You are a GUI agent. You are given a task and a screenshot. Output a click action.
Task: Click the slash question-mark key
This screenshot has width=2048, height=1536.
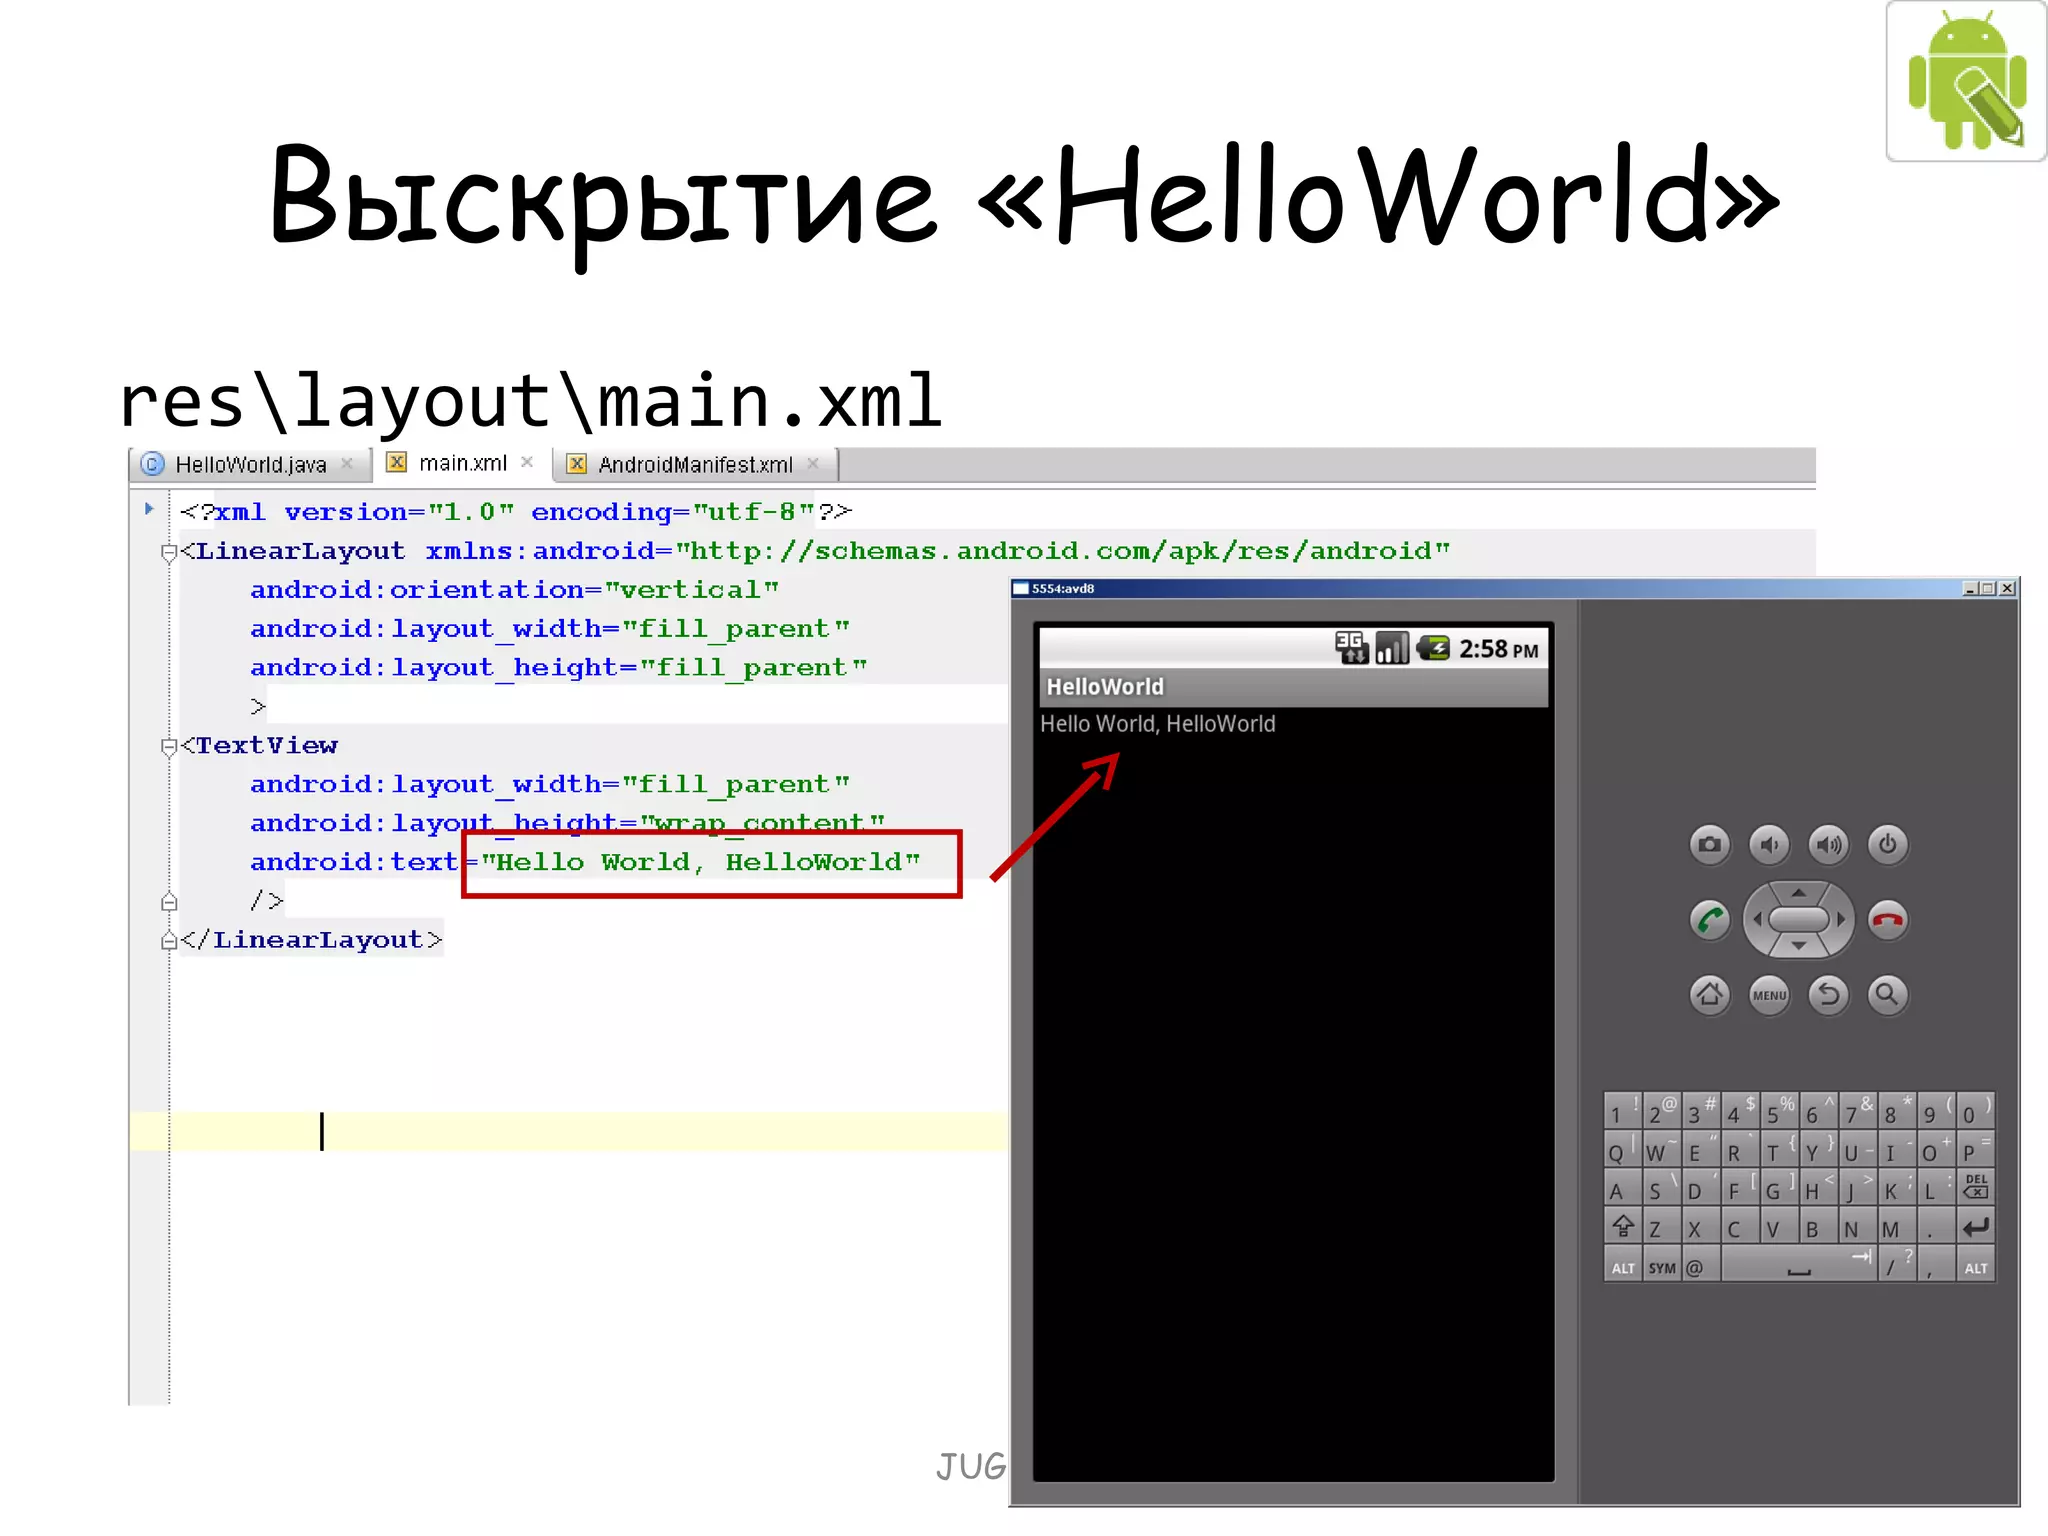pyautogui.click(x=1897, y=1266)
